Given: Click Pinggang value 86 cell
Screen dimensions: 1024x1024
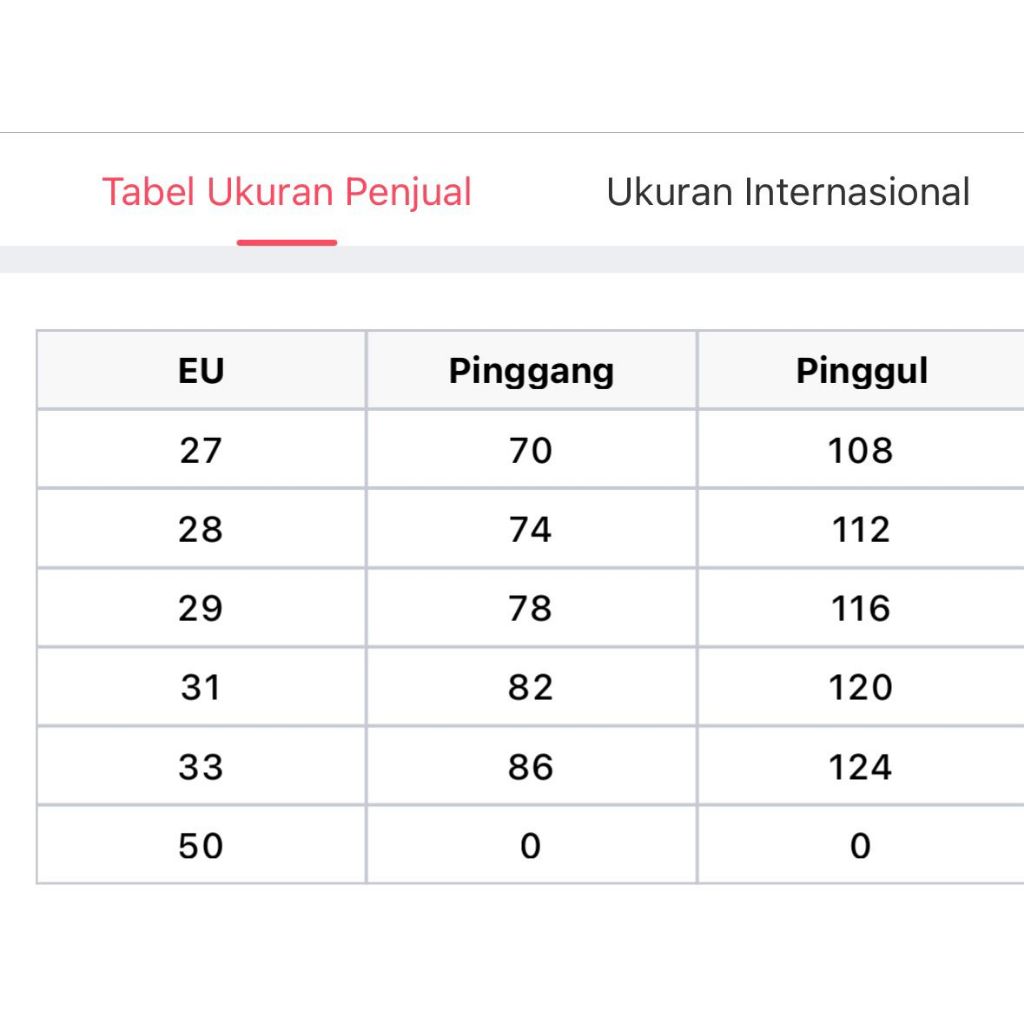Looking at the screenshot, I should tap(531, 767).
